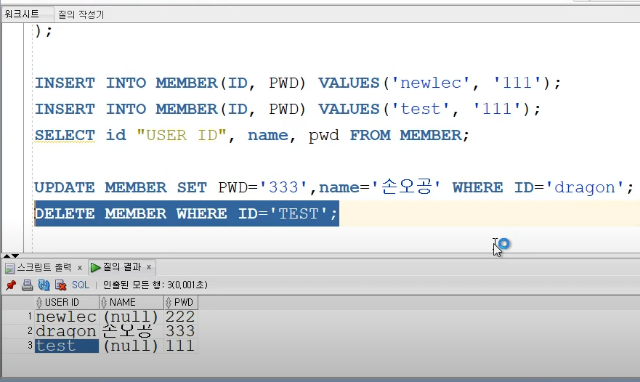The width and height of the screenshot is (640, 382).
Task: Click the 'dragon' literal in UPDATE statement
Action: click(x=584, y=187)
